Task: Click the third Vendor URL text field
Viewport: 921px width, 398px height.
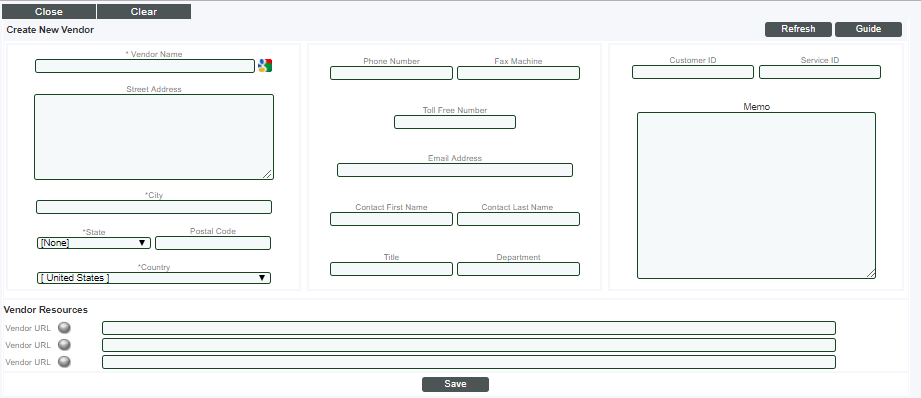Action: coord(469,362)
